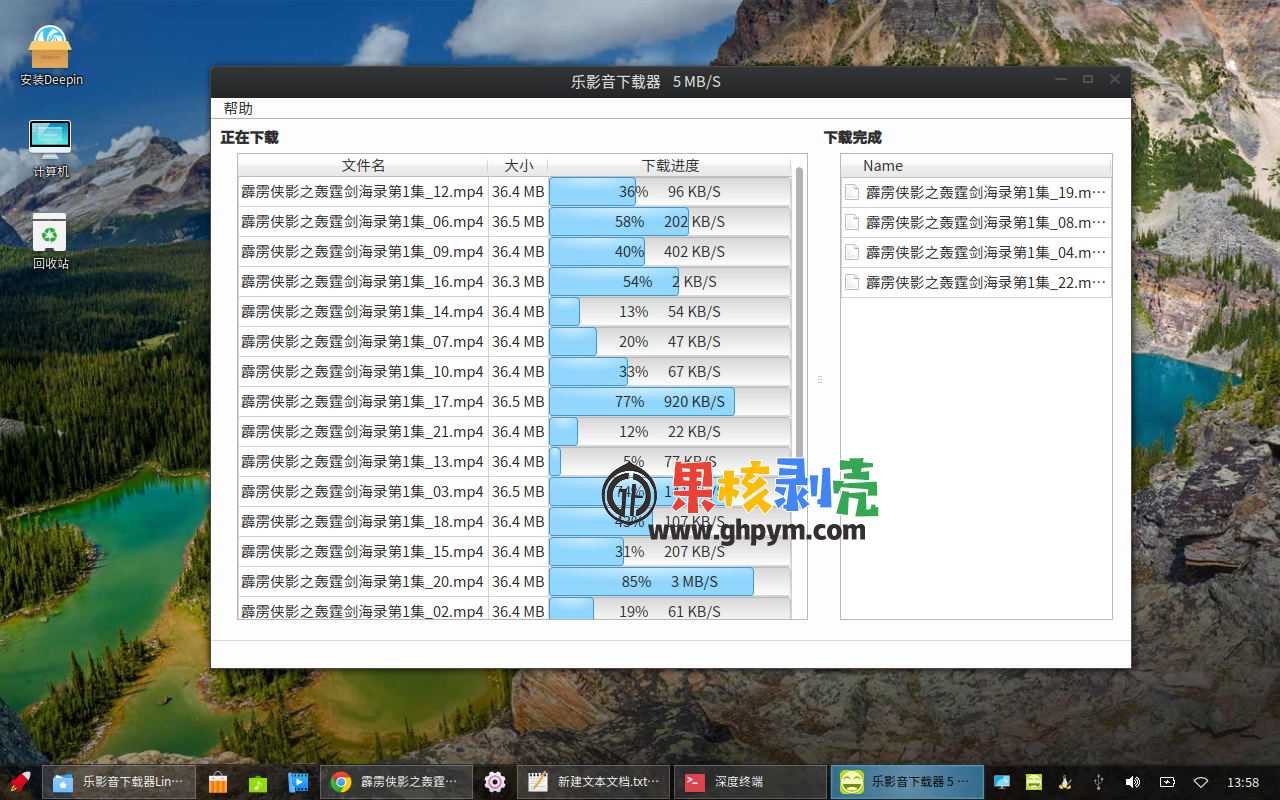The height and width of the screenshot is (800, 1280).
Task: Click the 13:58 clock in the tray
Action: [x=1243, y=782]
